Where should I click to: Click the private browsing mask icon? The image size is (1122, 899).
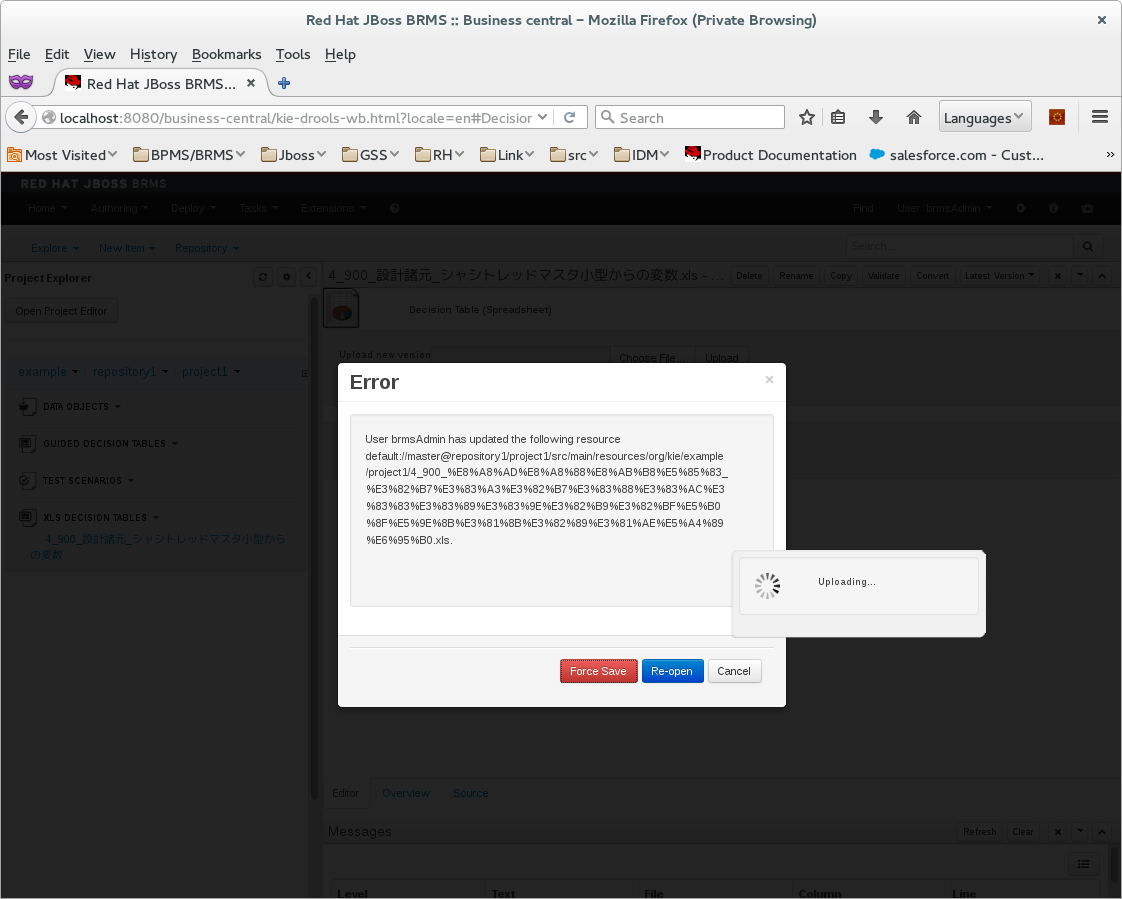tap(21, 82)
